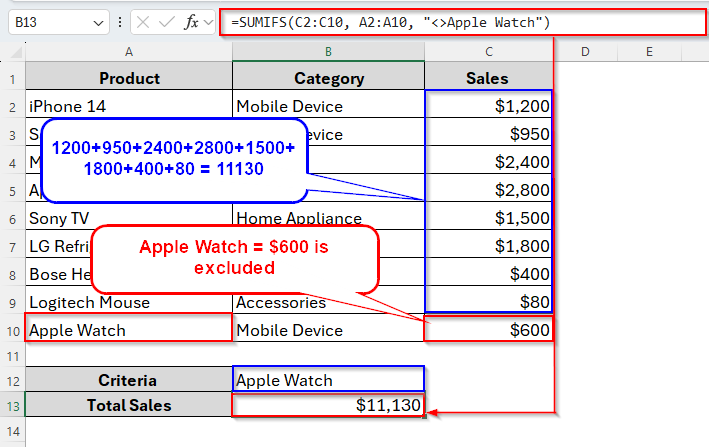Click in the Name Box showing B13
The width and height of the screenshot is (709, 447).
pos(50,22)
